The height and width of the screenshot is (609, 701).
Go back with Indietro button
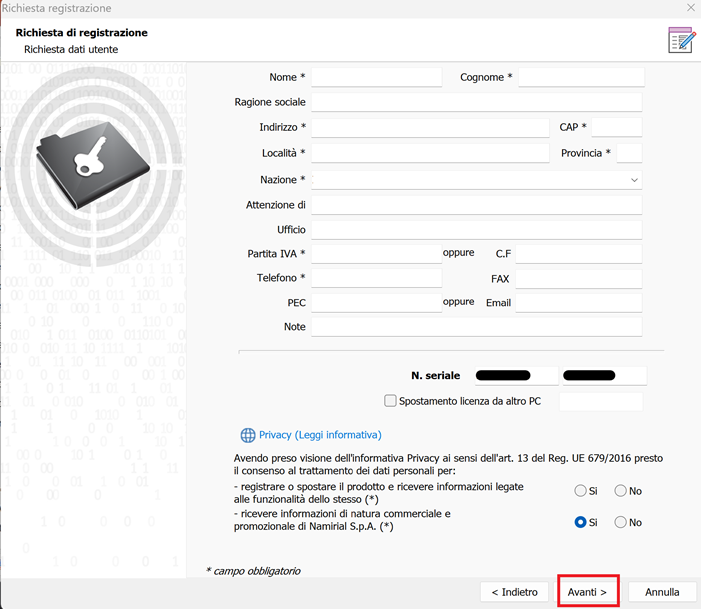click(514, 592)
